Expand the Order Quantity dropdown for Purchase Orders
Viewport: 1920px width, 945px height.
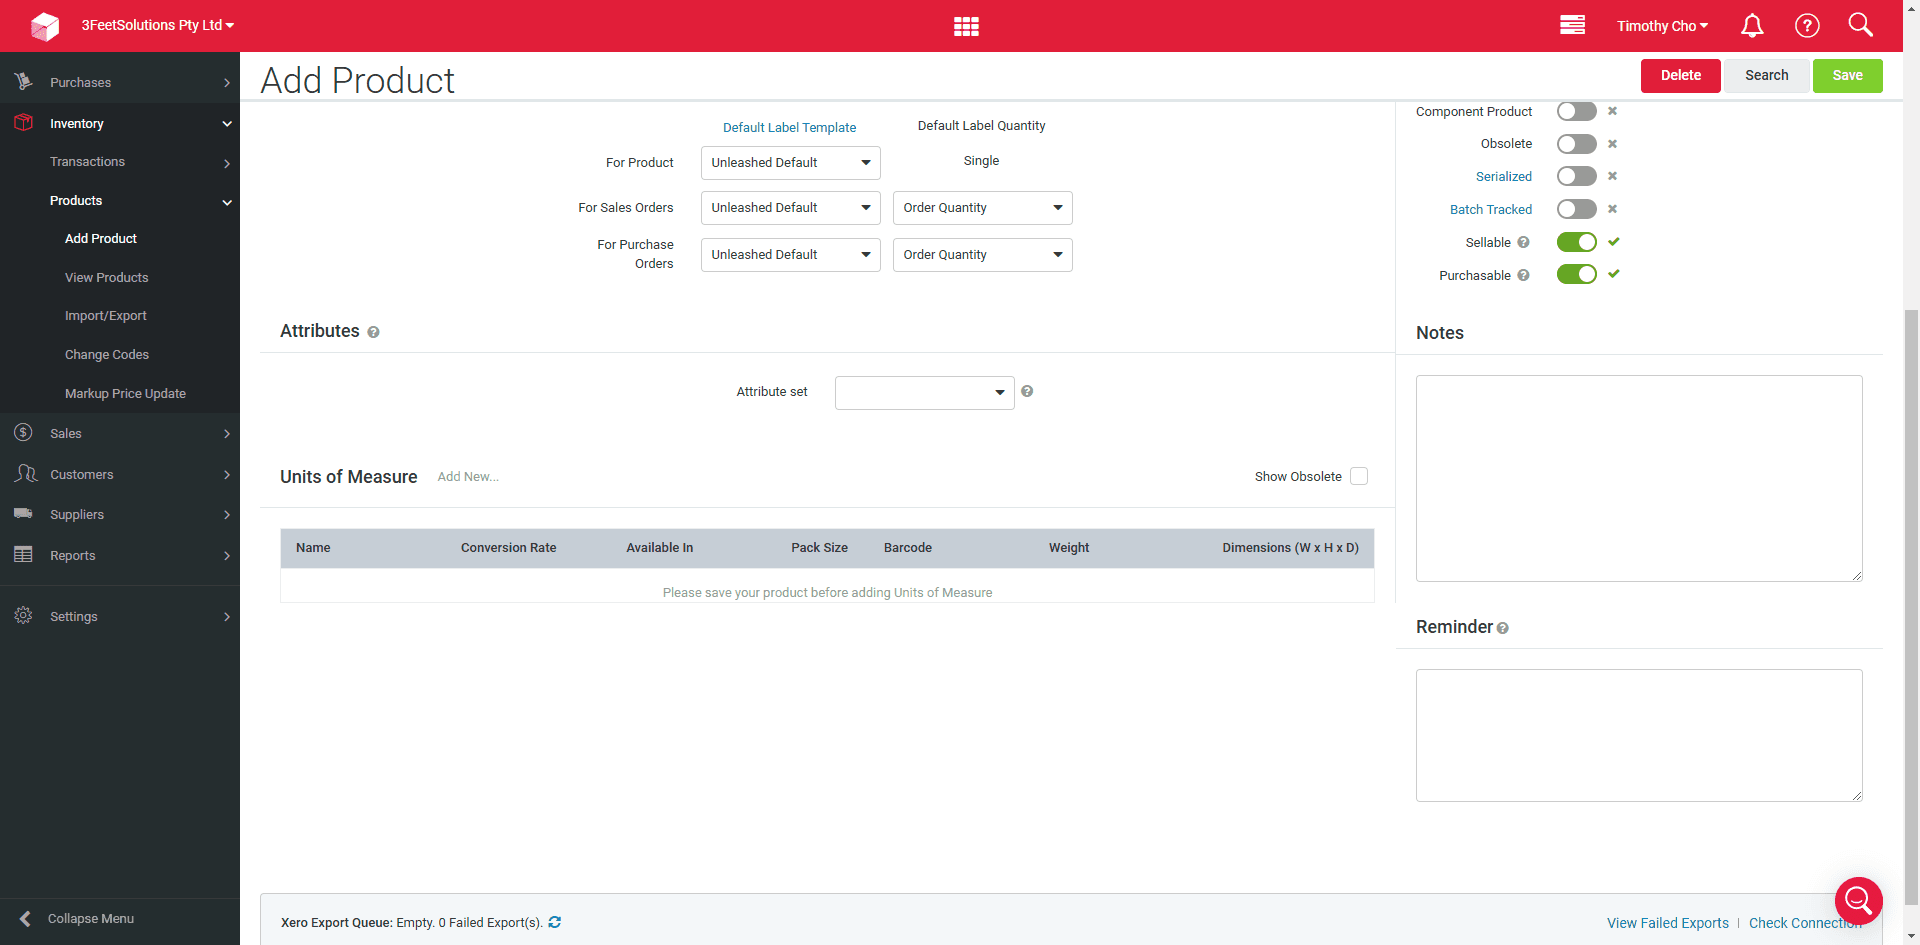982,255
